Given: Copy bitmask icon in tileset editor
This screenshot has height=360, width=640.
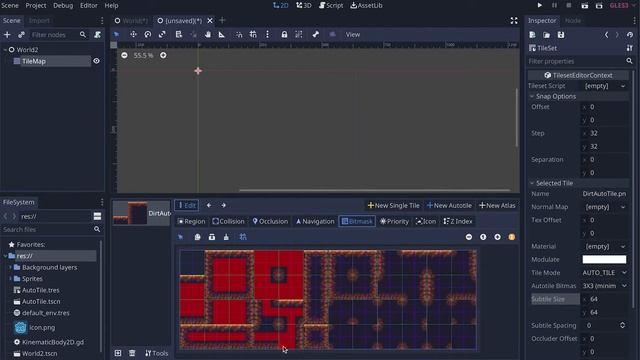Looking at the screenshot, I should pos(197,237).
